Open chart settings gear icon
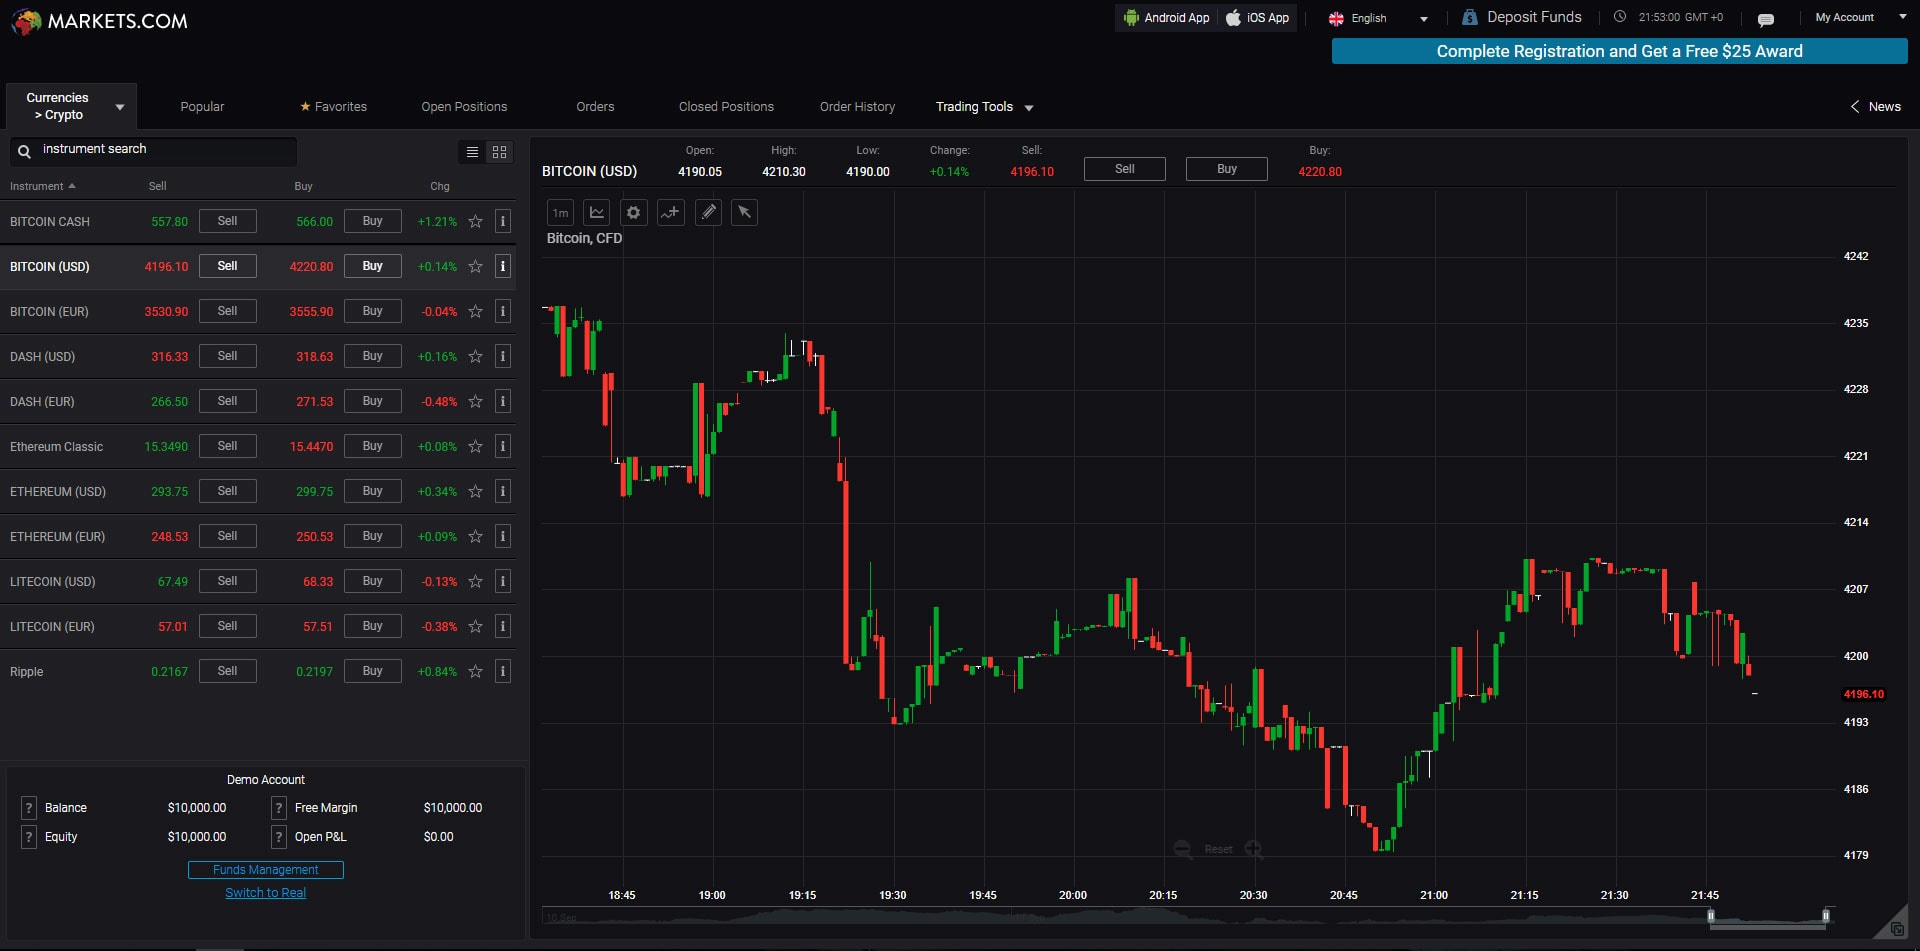The image size is (1920, 951). 633,213
